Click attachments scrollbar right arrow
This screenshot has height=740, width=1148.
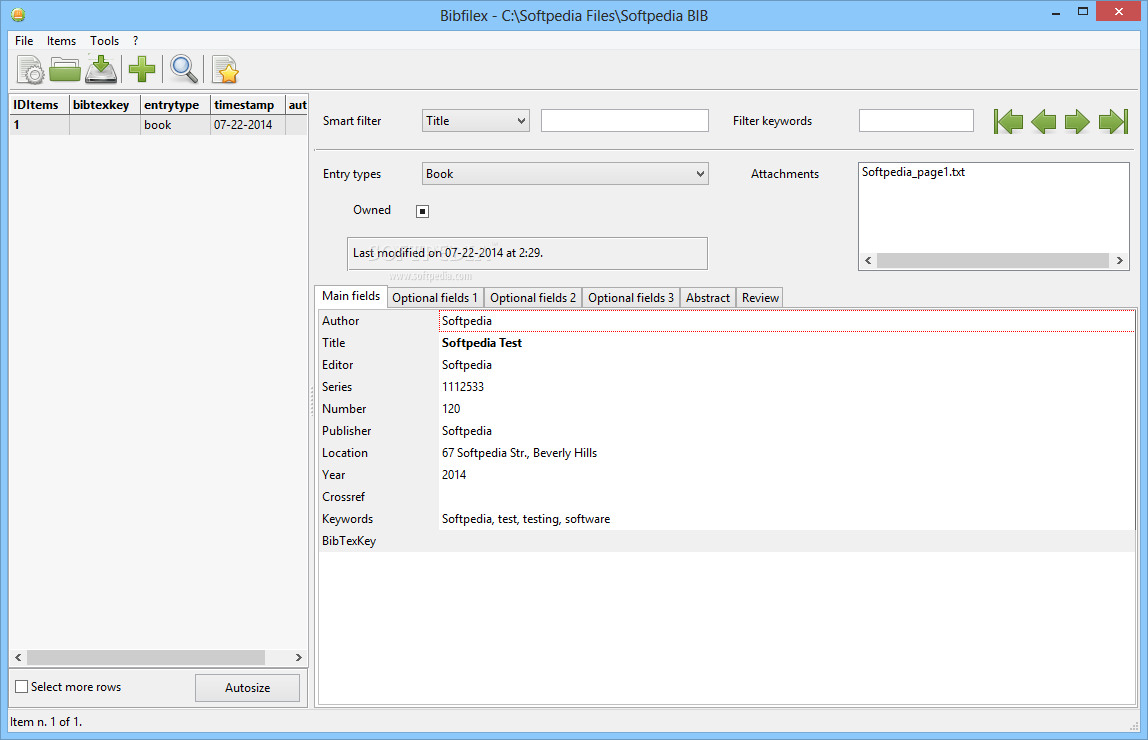click(1119, 261)
